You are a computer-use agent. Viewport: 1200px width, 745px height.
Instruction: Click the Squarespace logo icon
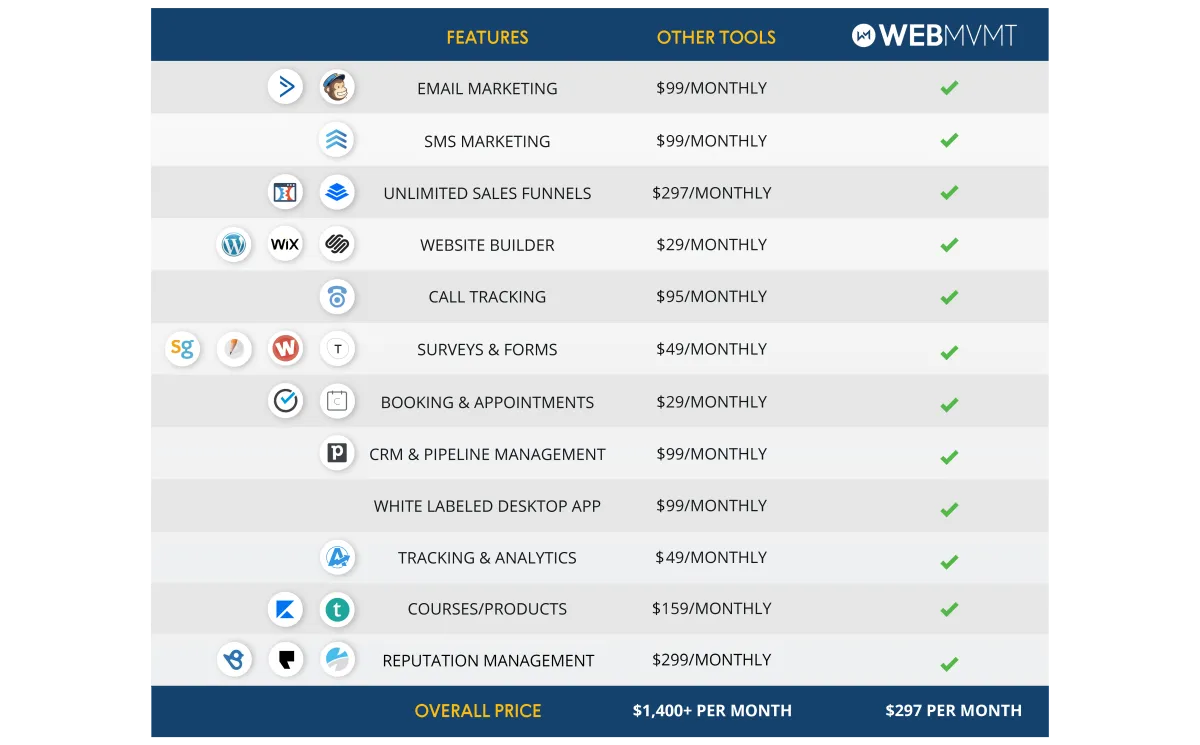[337, 245]
